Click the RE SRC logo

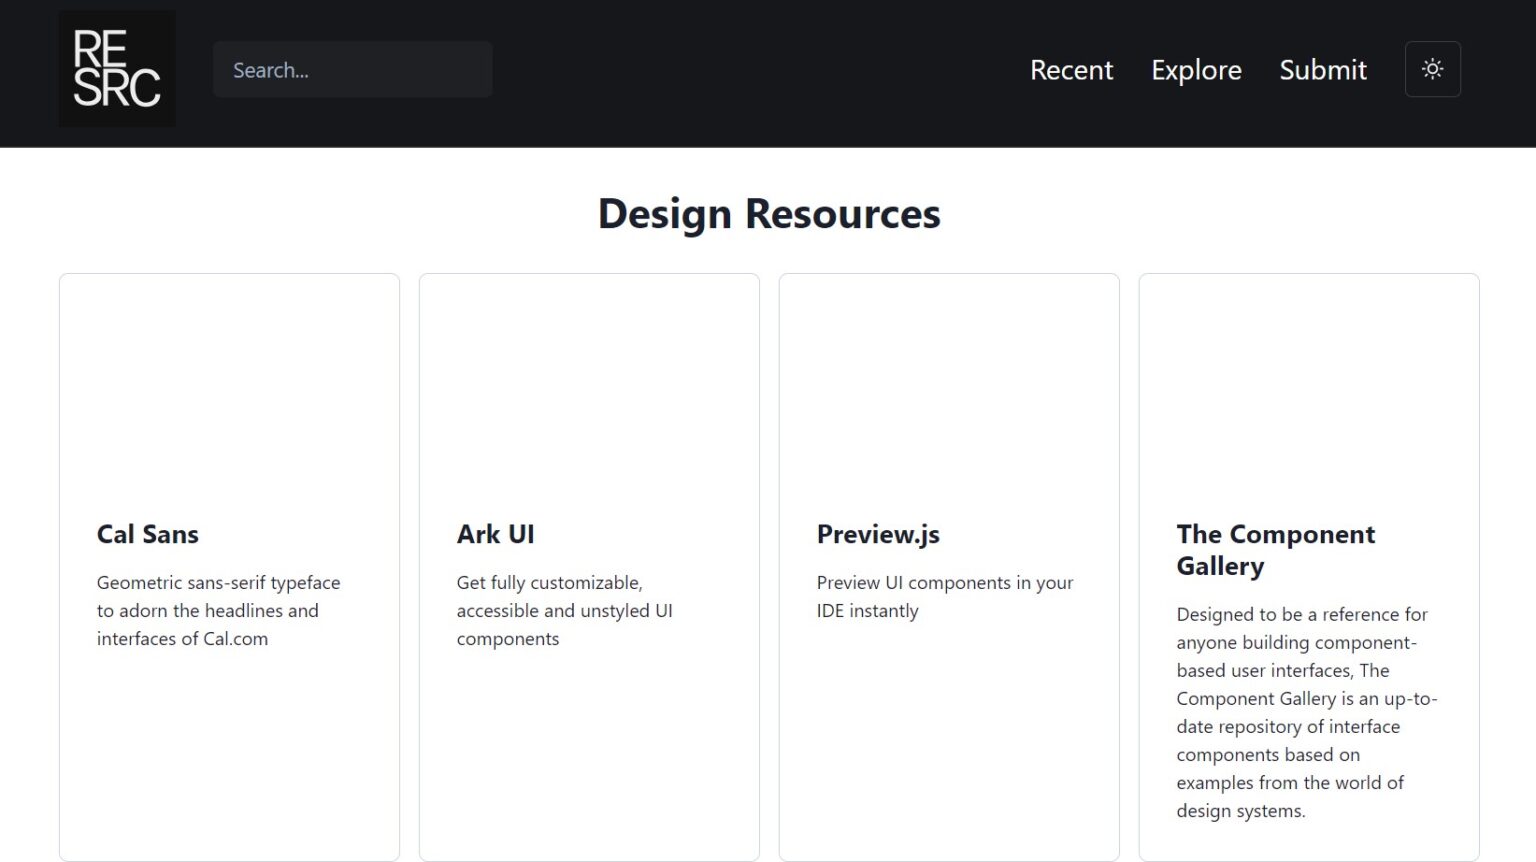pos(116,68)
